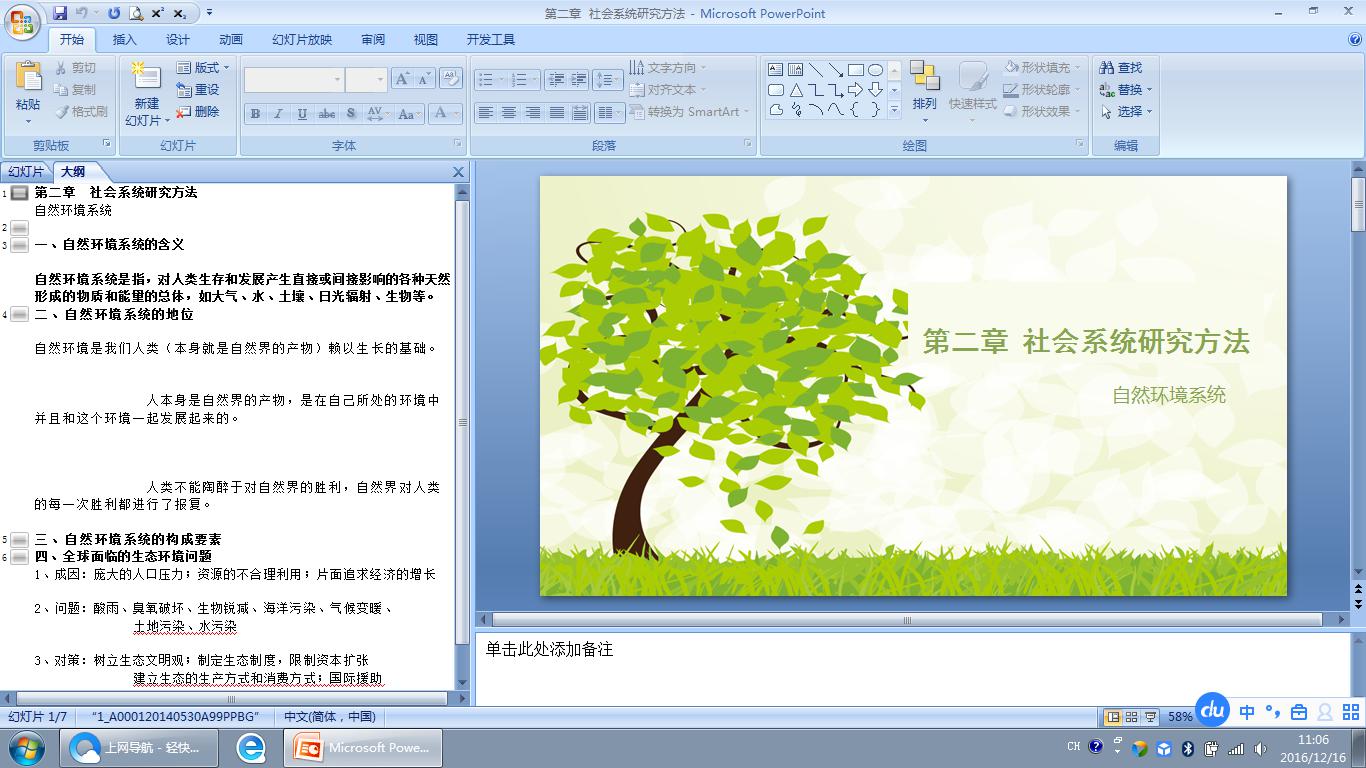Open the font size combo box
This screenshot has width=1366, height=768.
click(366, 80)
